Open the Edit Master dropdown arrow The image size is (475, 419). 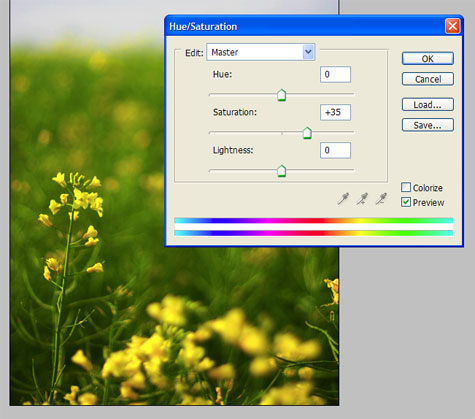[x=308, y=52]
